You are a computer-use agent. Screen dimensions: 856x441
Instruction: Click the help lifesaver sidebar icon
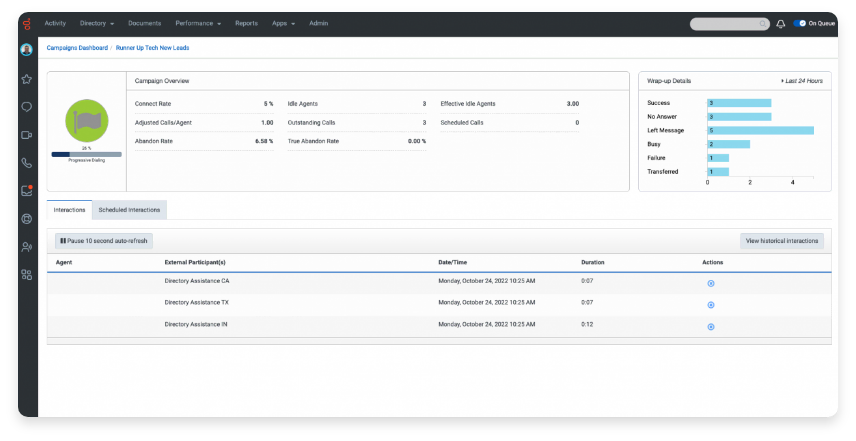click(26, 219)
